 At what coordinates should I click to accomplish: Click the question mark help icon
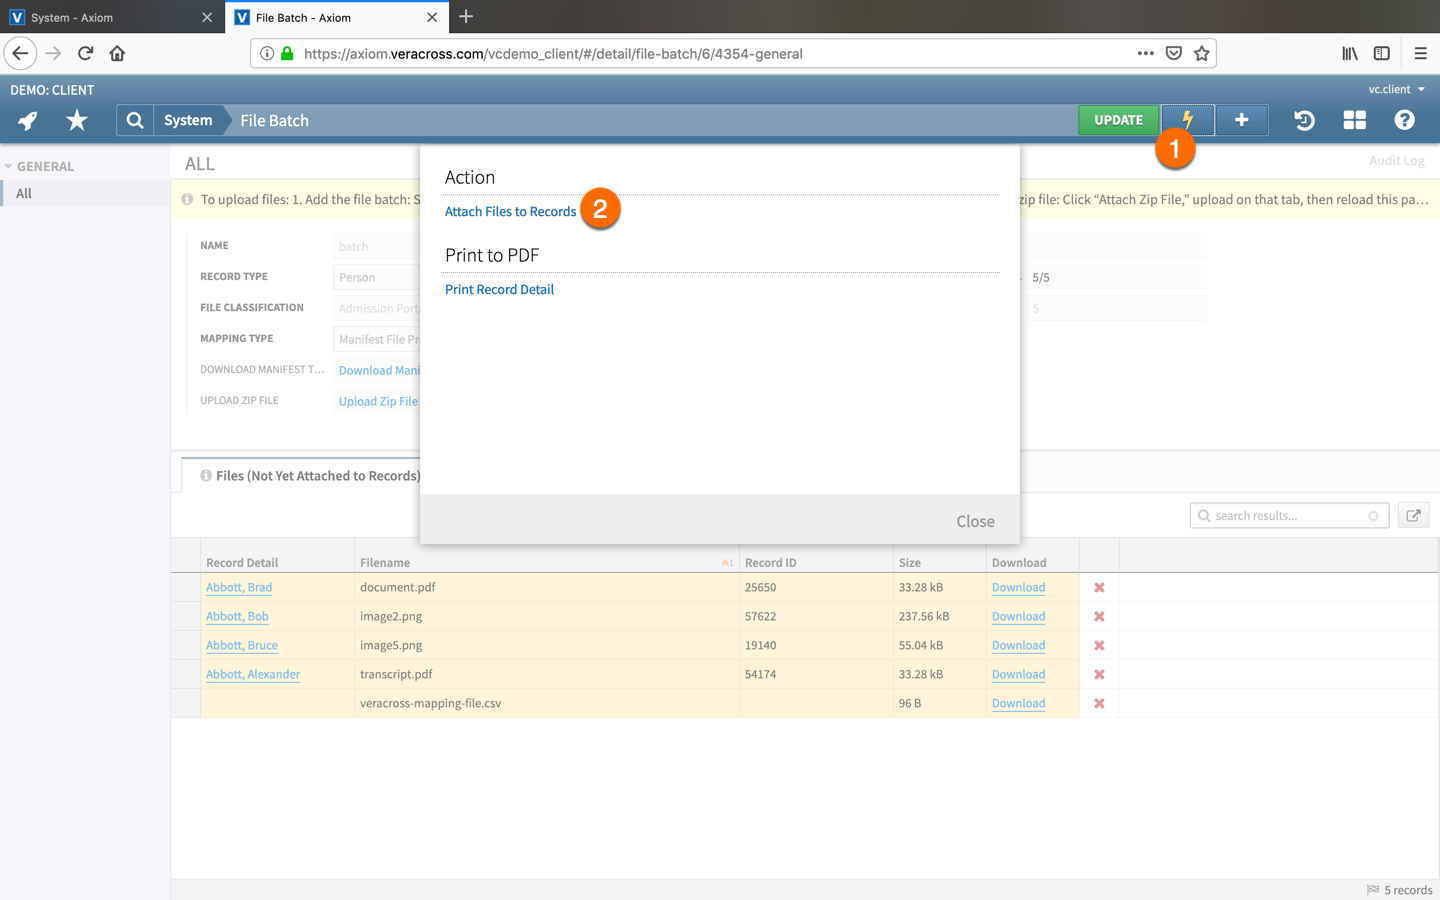pyautogui.click(x=1405, y=121)
